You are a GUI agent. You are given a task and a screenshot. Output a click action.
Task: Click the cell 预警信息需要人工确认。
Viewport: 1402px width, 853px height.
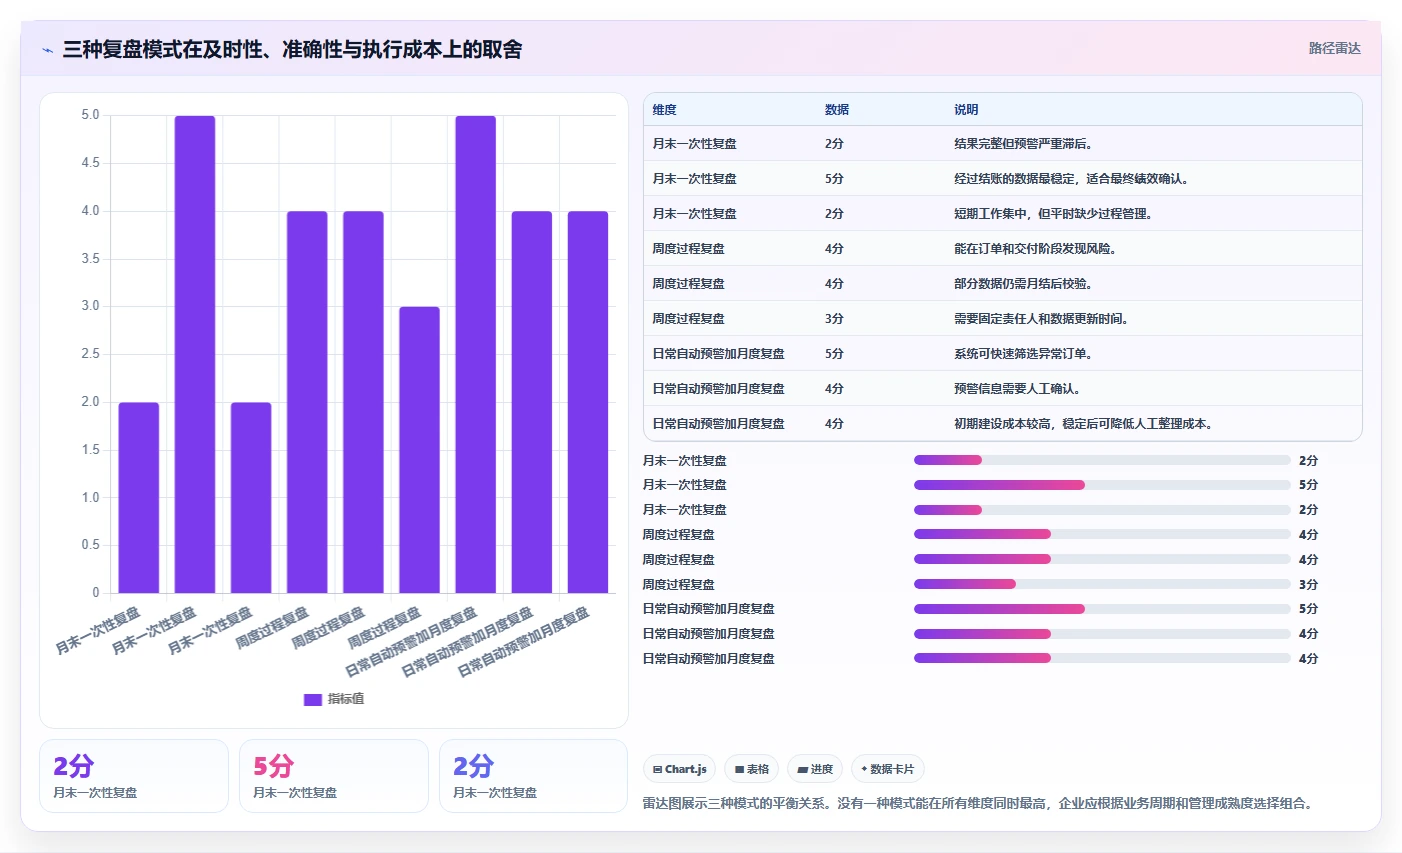coord(1017,389)
